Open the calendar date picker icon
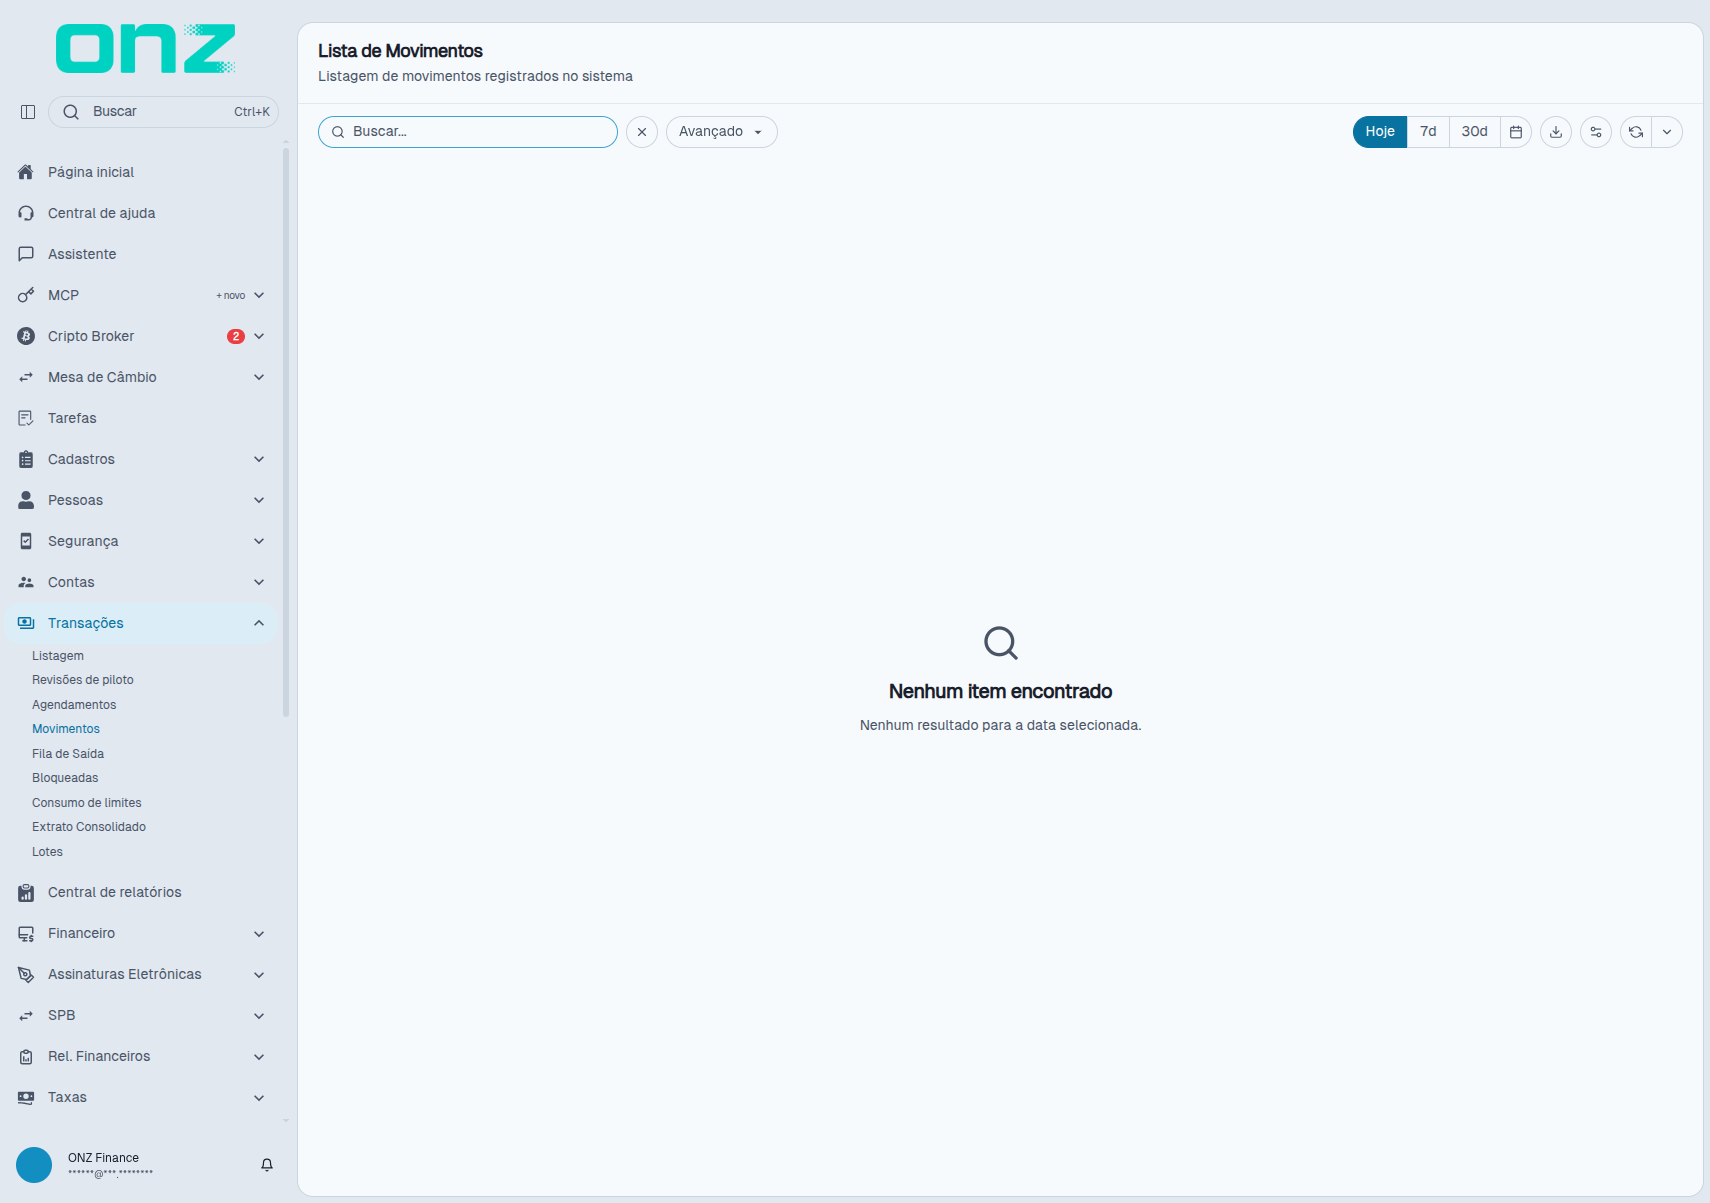Screen dimensions: 1710x1203 click(1516, 132)
